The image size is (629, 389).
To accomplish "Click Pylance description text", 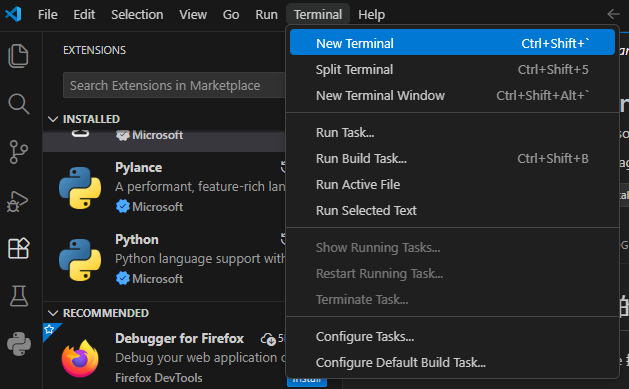I will click(200, 187).
